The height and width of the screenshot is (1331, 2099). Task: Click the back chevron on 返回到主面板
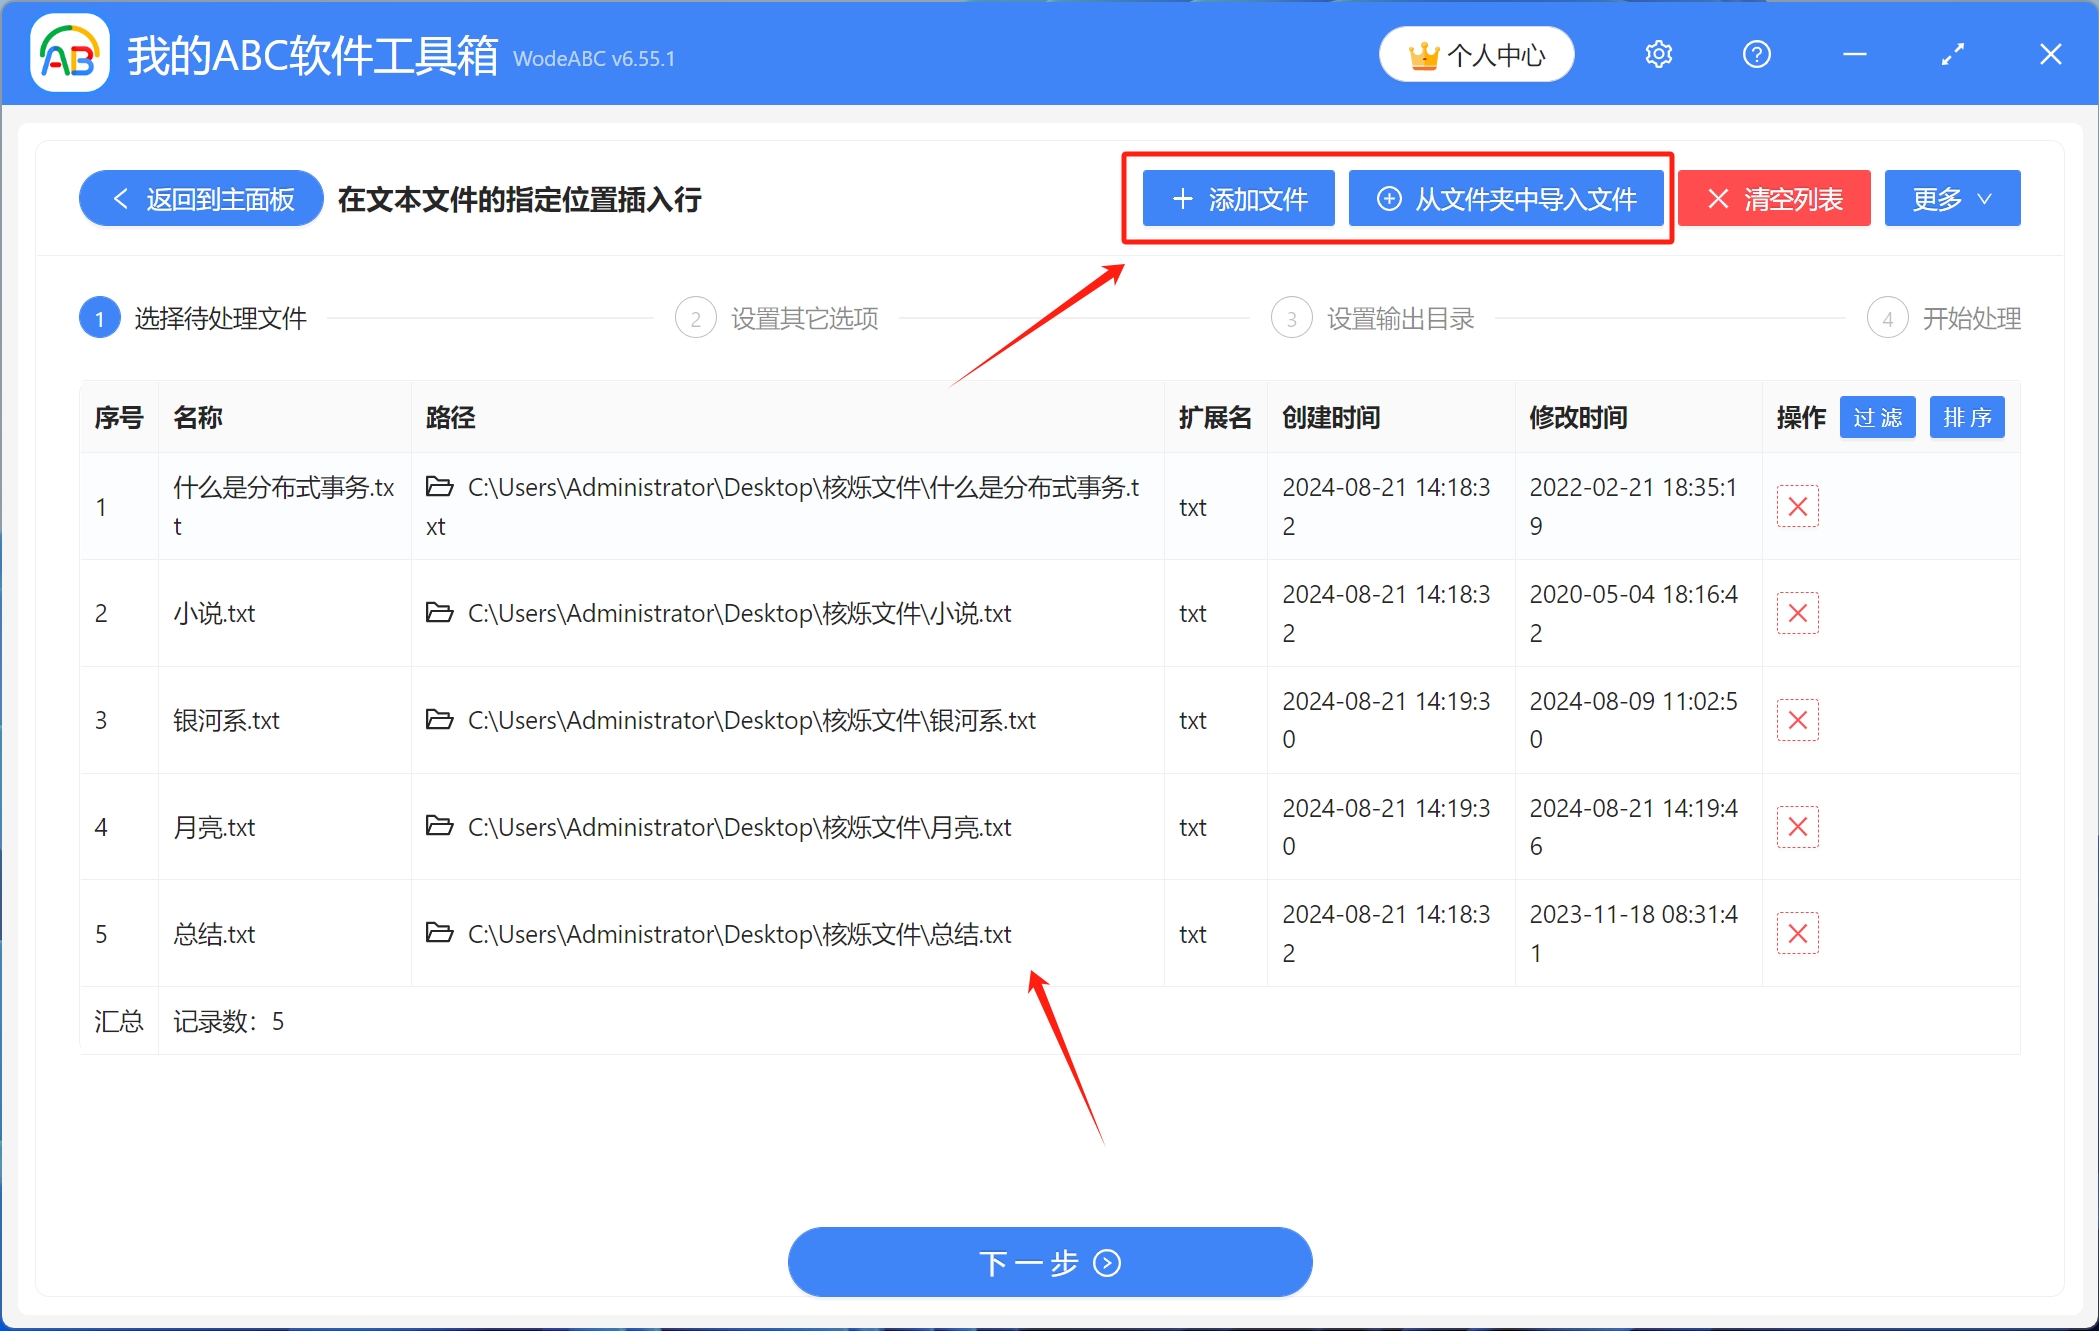coord(120,198)
